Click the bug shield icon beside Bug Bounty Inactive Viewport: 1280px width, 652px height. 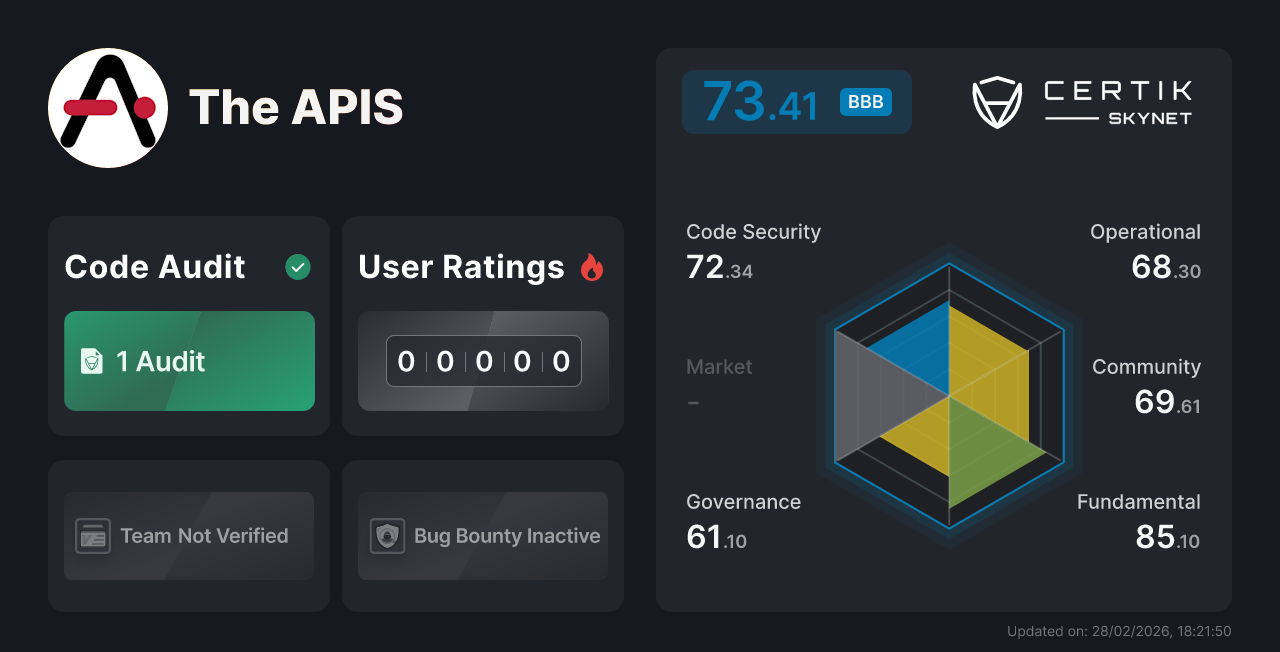click(x=388, y=536)
